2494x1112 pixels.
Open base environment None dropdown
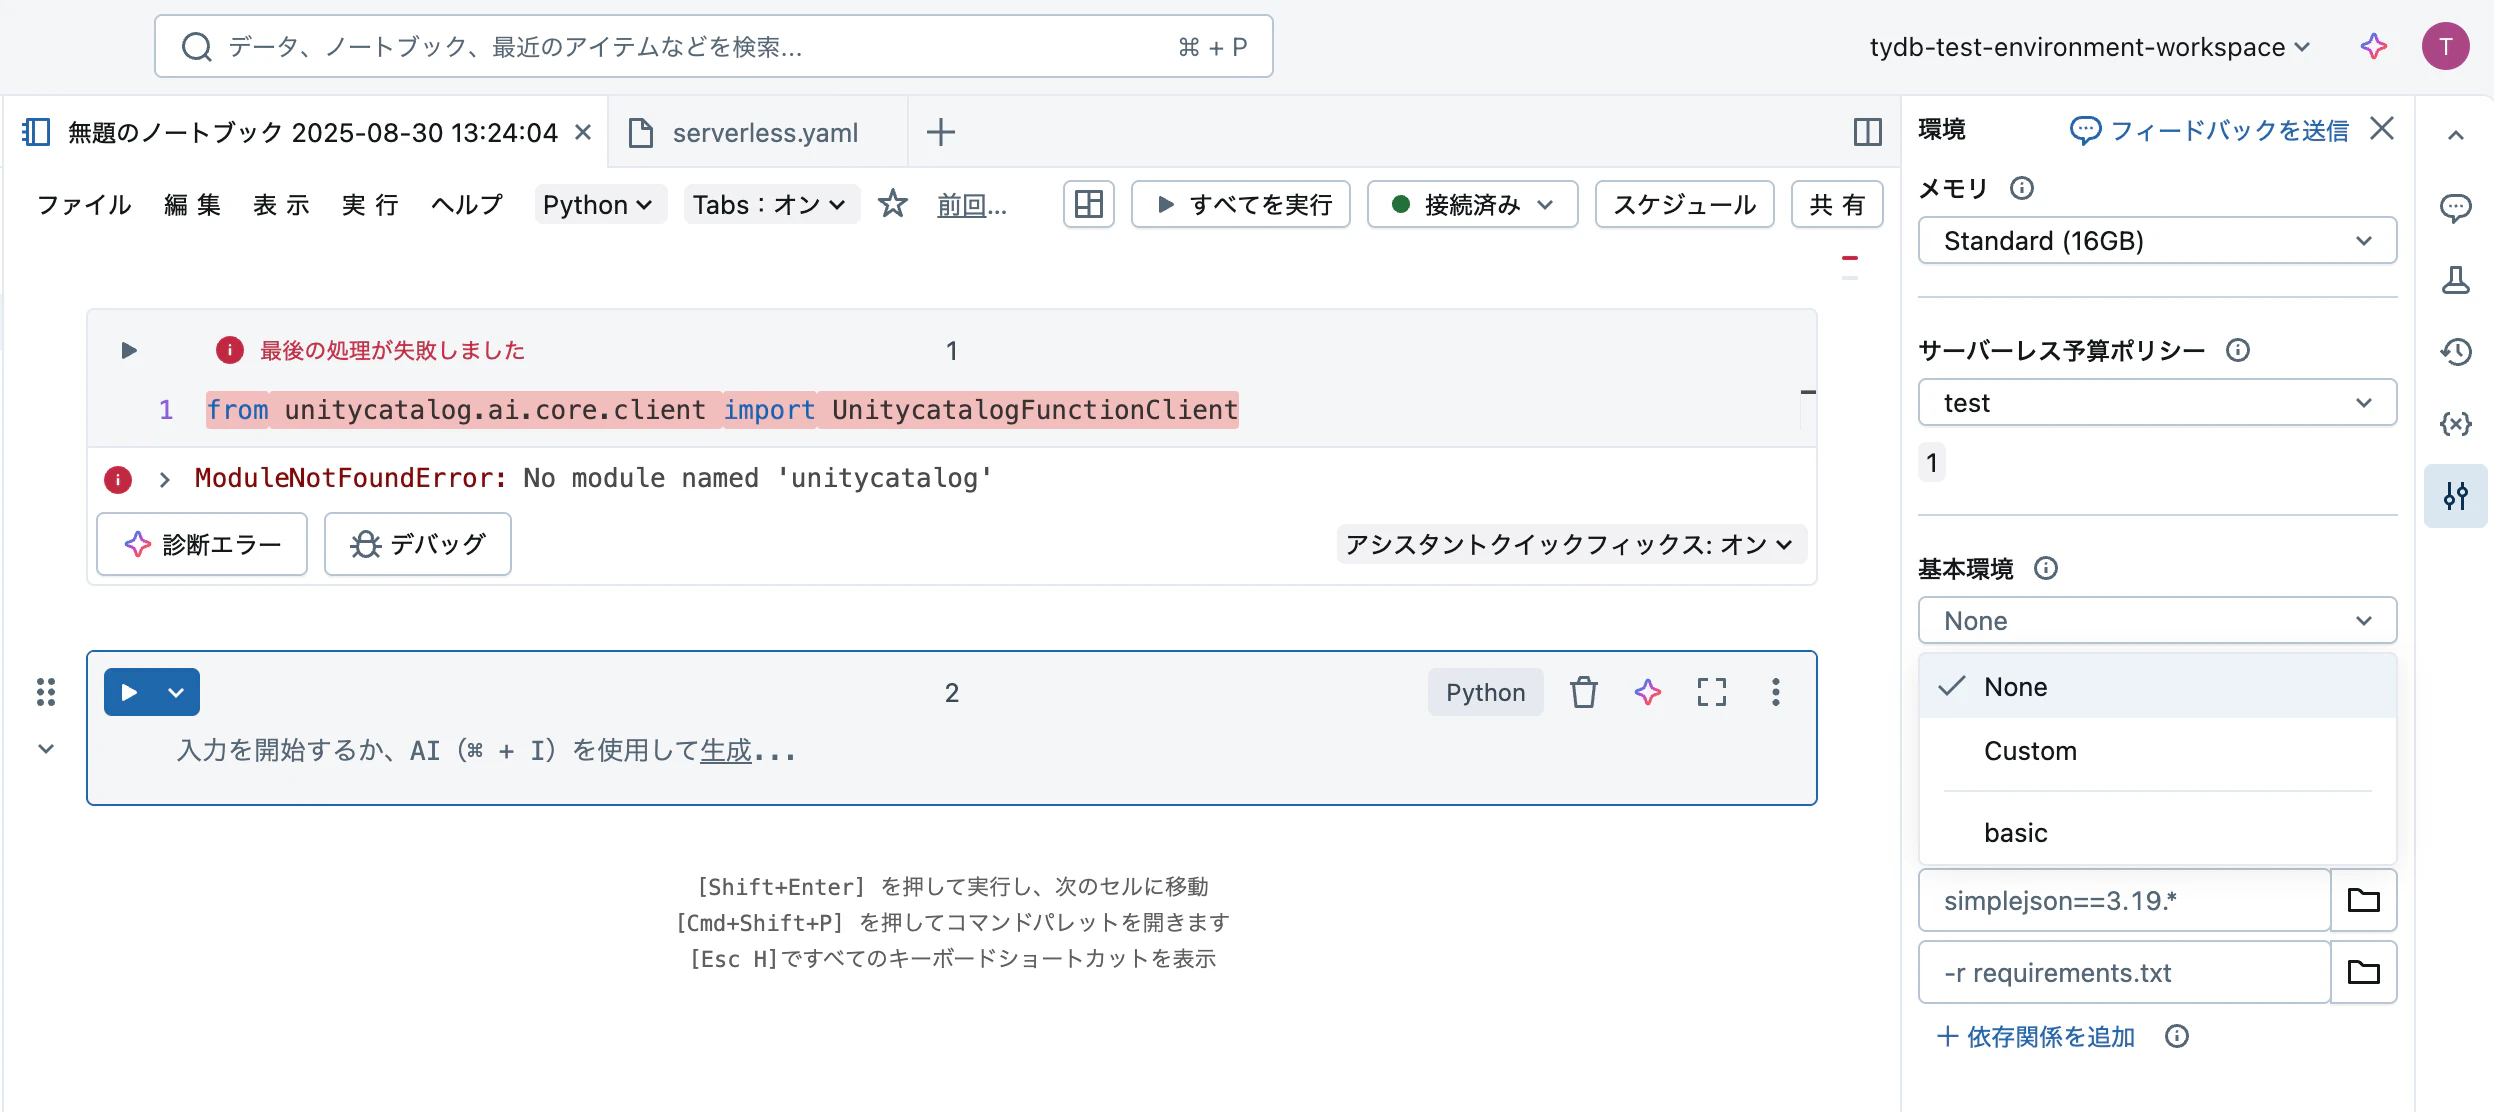(2157, 620)
